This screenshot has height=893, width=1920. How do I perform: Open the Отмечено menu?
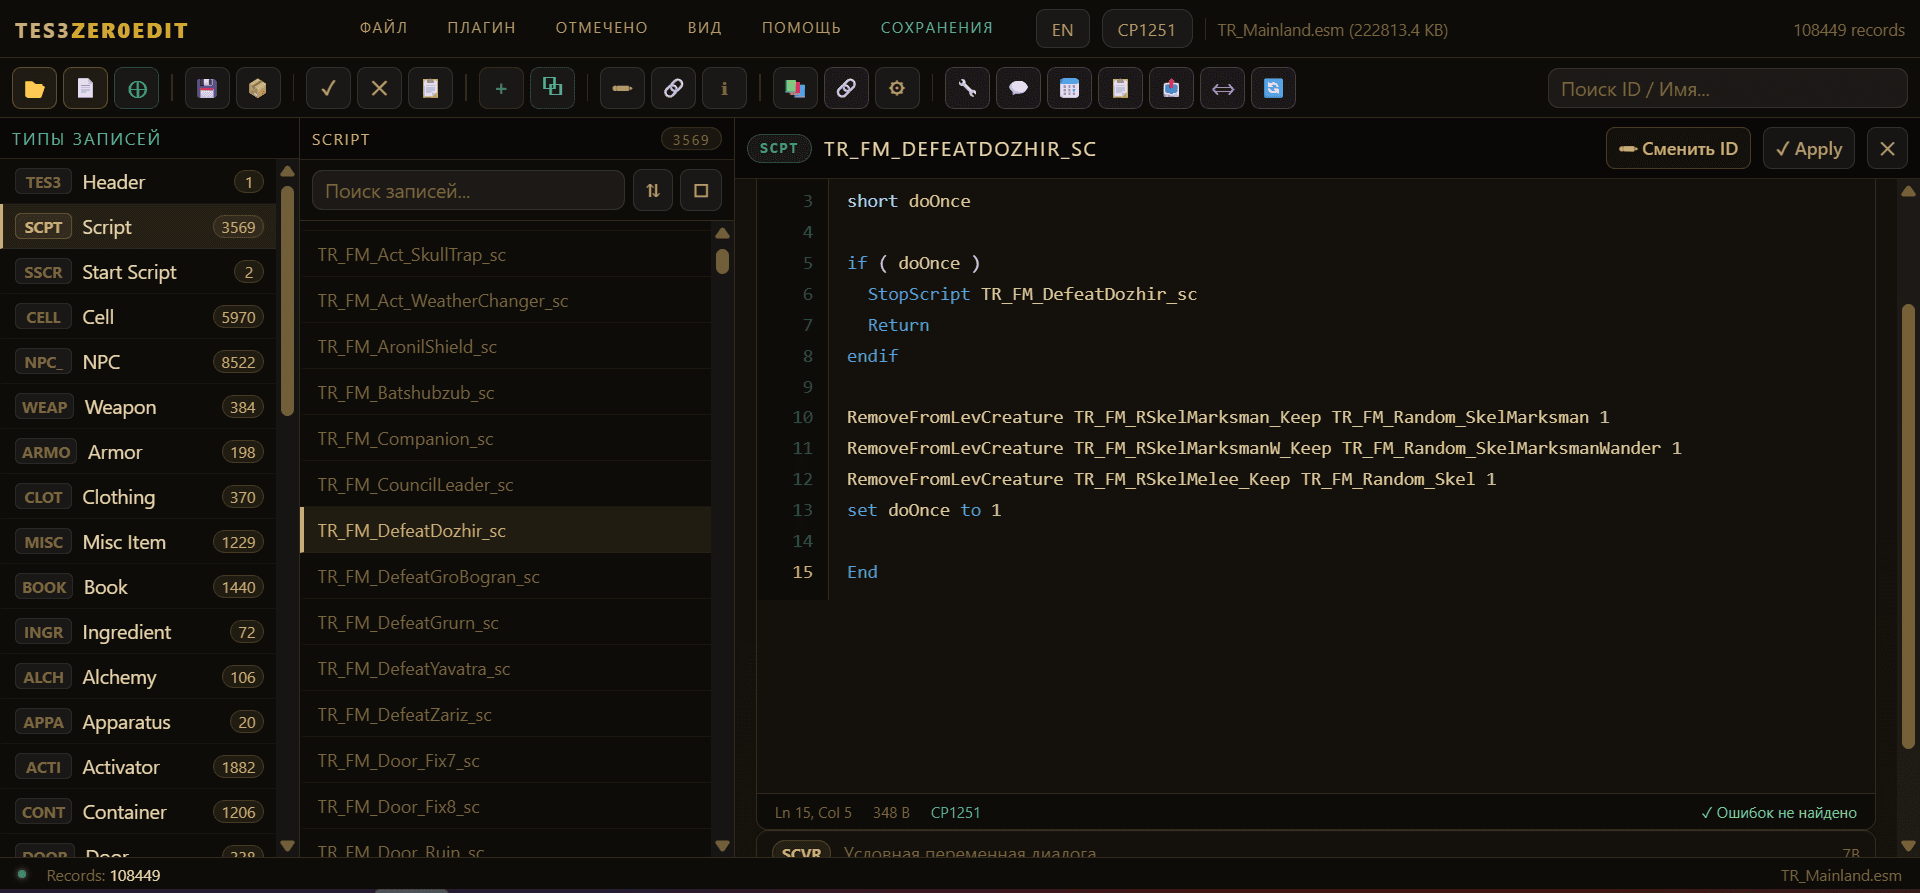(x=602, y=28)
